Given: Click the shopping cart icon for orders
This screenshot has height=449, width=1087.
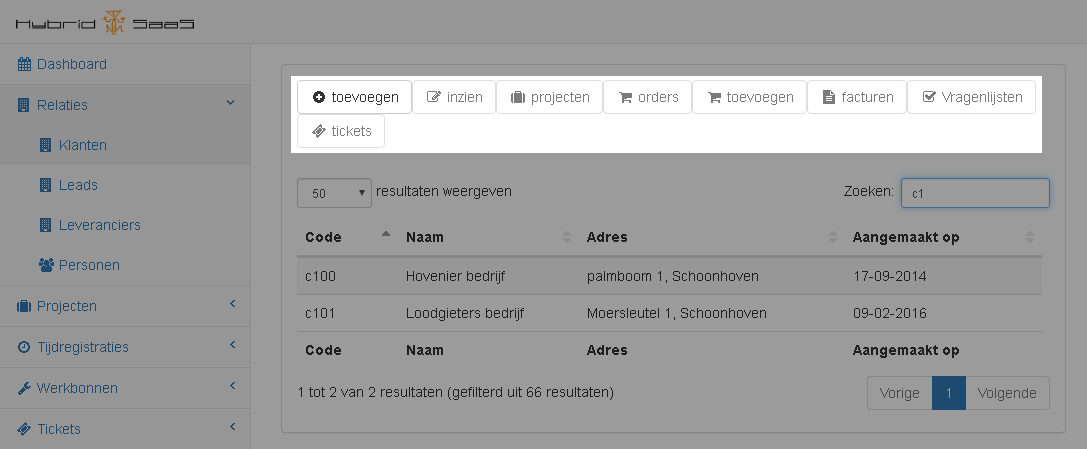Looking at the screenshot, I should 625,97.
